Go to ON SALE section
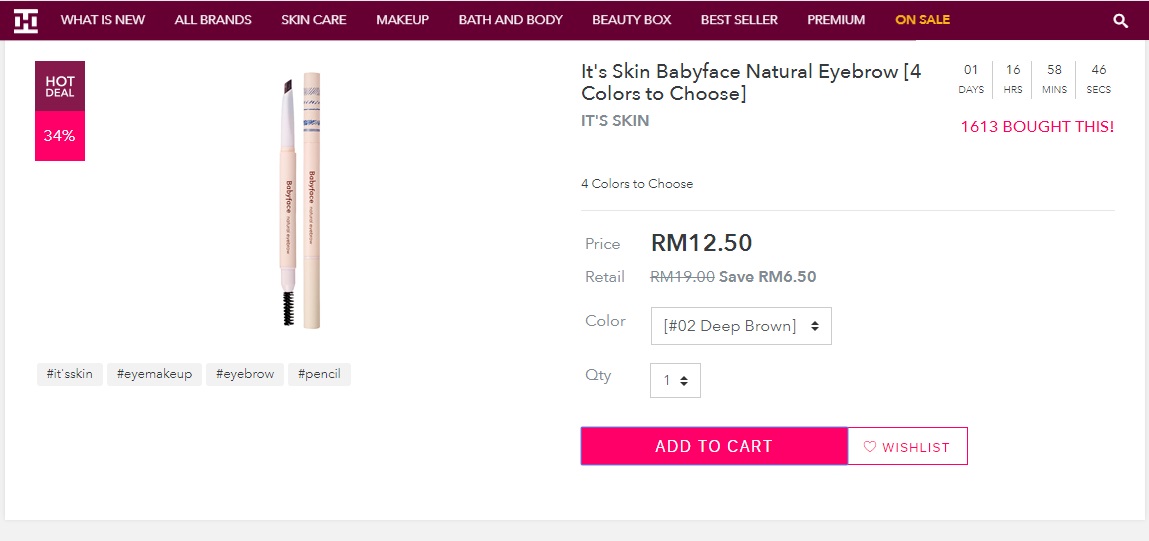This screenshot has height=541, width=1149. pyautogui.click(x=923, y=20)
